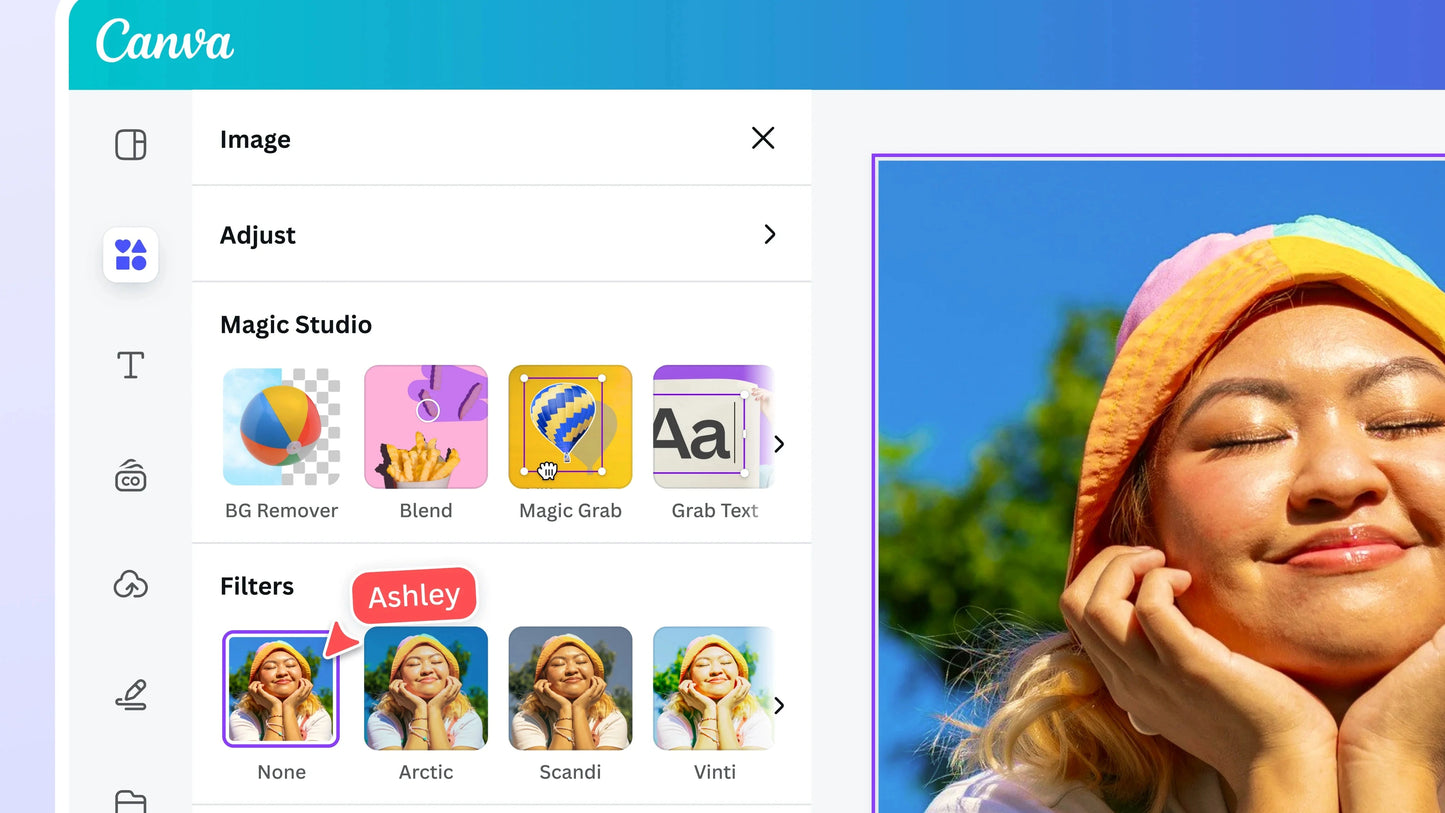Select the None filter thumbnail

(x=281, y=689)
